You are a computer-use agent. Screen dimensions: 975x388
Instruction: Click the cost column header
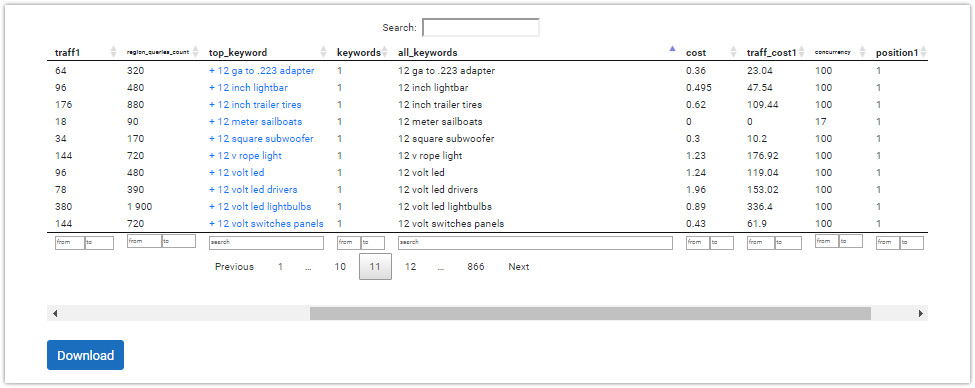coord(696,53)
